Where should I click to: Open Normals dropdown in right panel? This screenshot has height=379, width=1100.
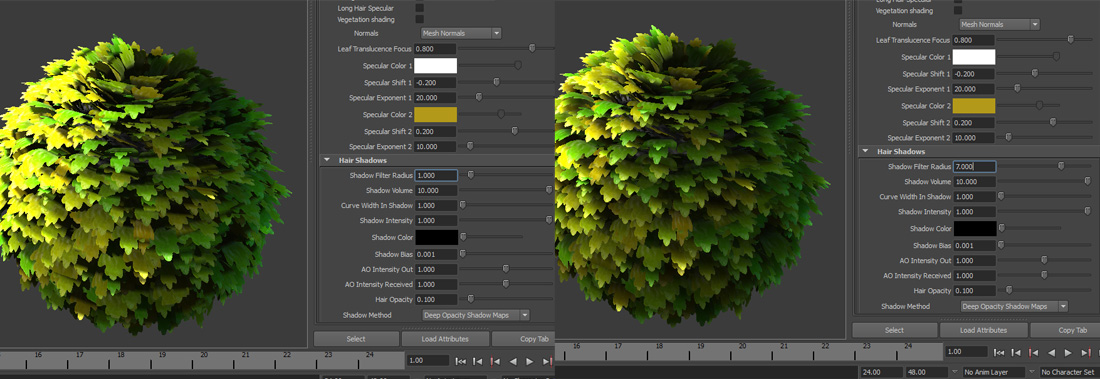point(999,25)
